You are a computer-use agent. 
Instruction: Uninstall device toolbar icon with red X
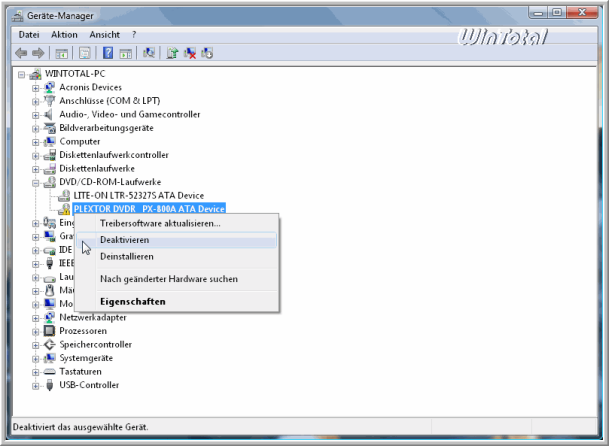point(190,53)
